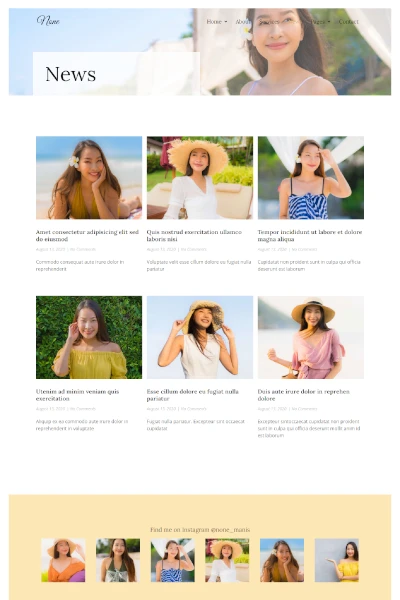Open the blue striped dress post image

pyautogui.click(x=311, y=178)
